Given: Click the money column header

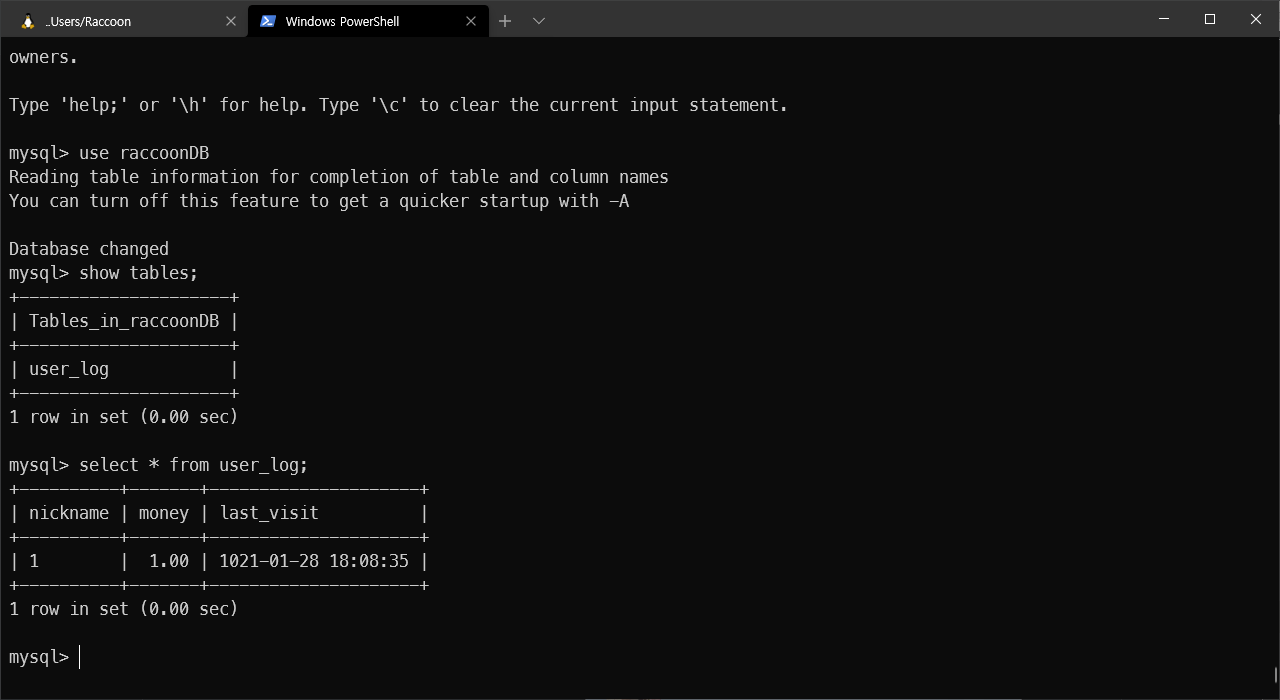Looking at the screenshot, I should point(164,513).
